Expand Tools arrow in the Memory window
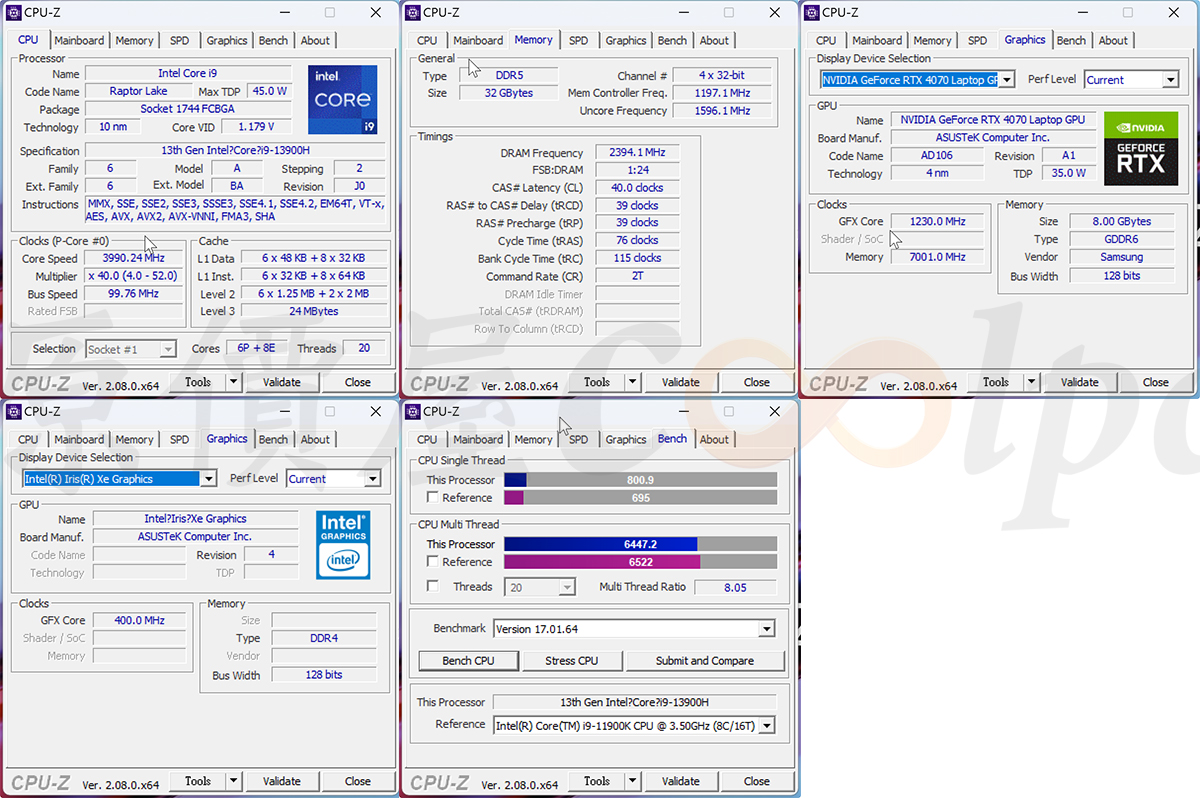The height and width of the screenshot is (798, 1200). click(632, 382)
